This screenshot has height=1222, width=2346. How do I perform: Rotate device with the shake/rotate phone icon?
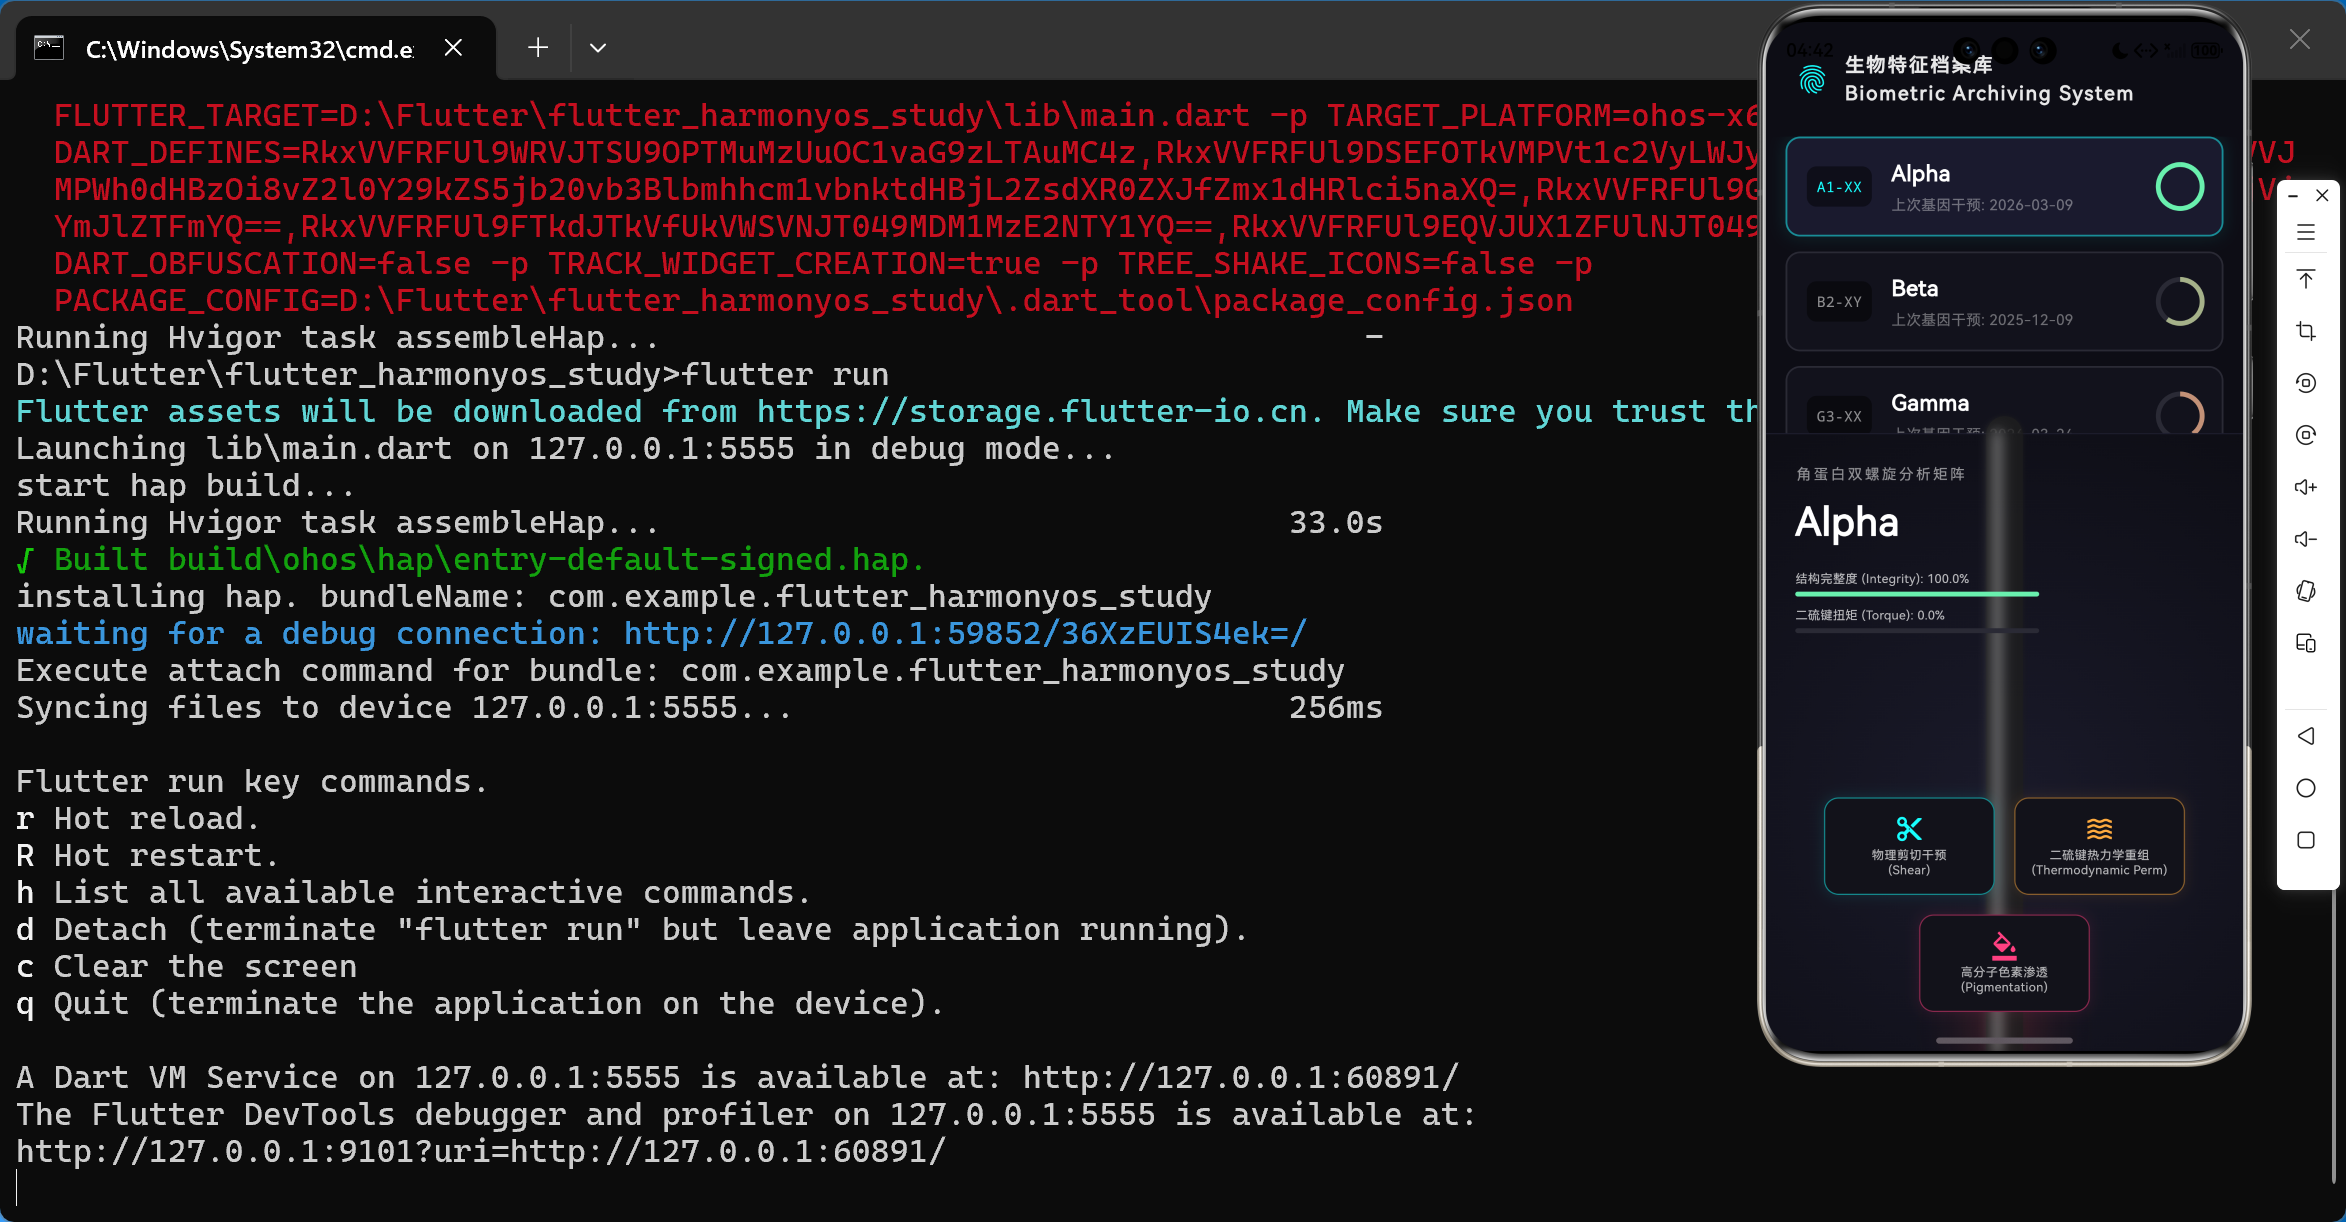(2306, 591)
